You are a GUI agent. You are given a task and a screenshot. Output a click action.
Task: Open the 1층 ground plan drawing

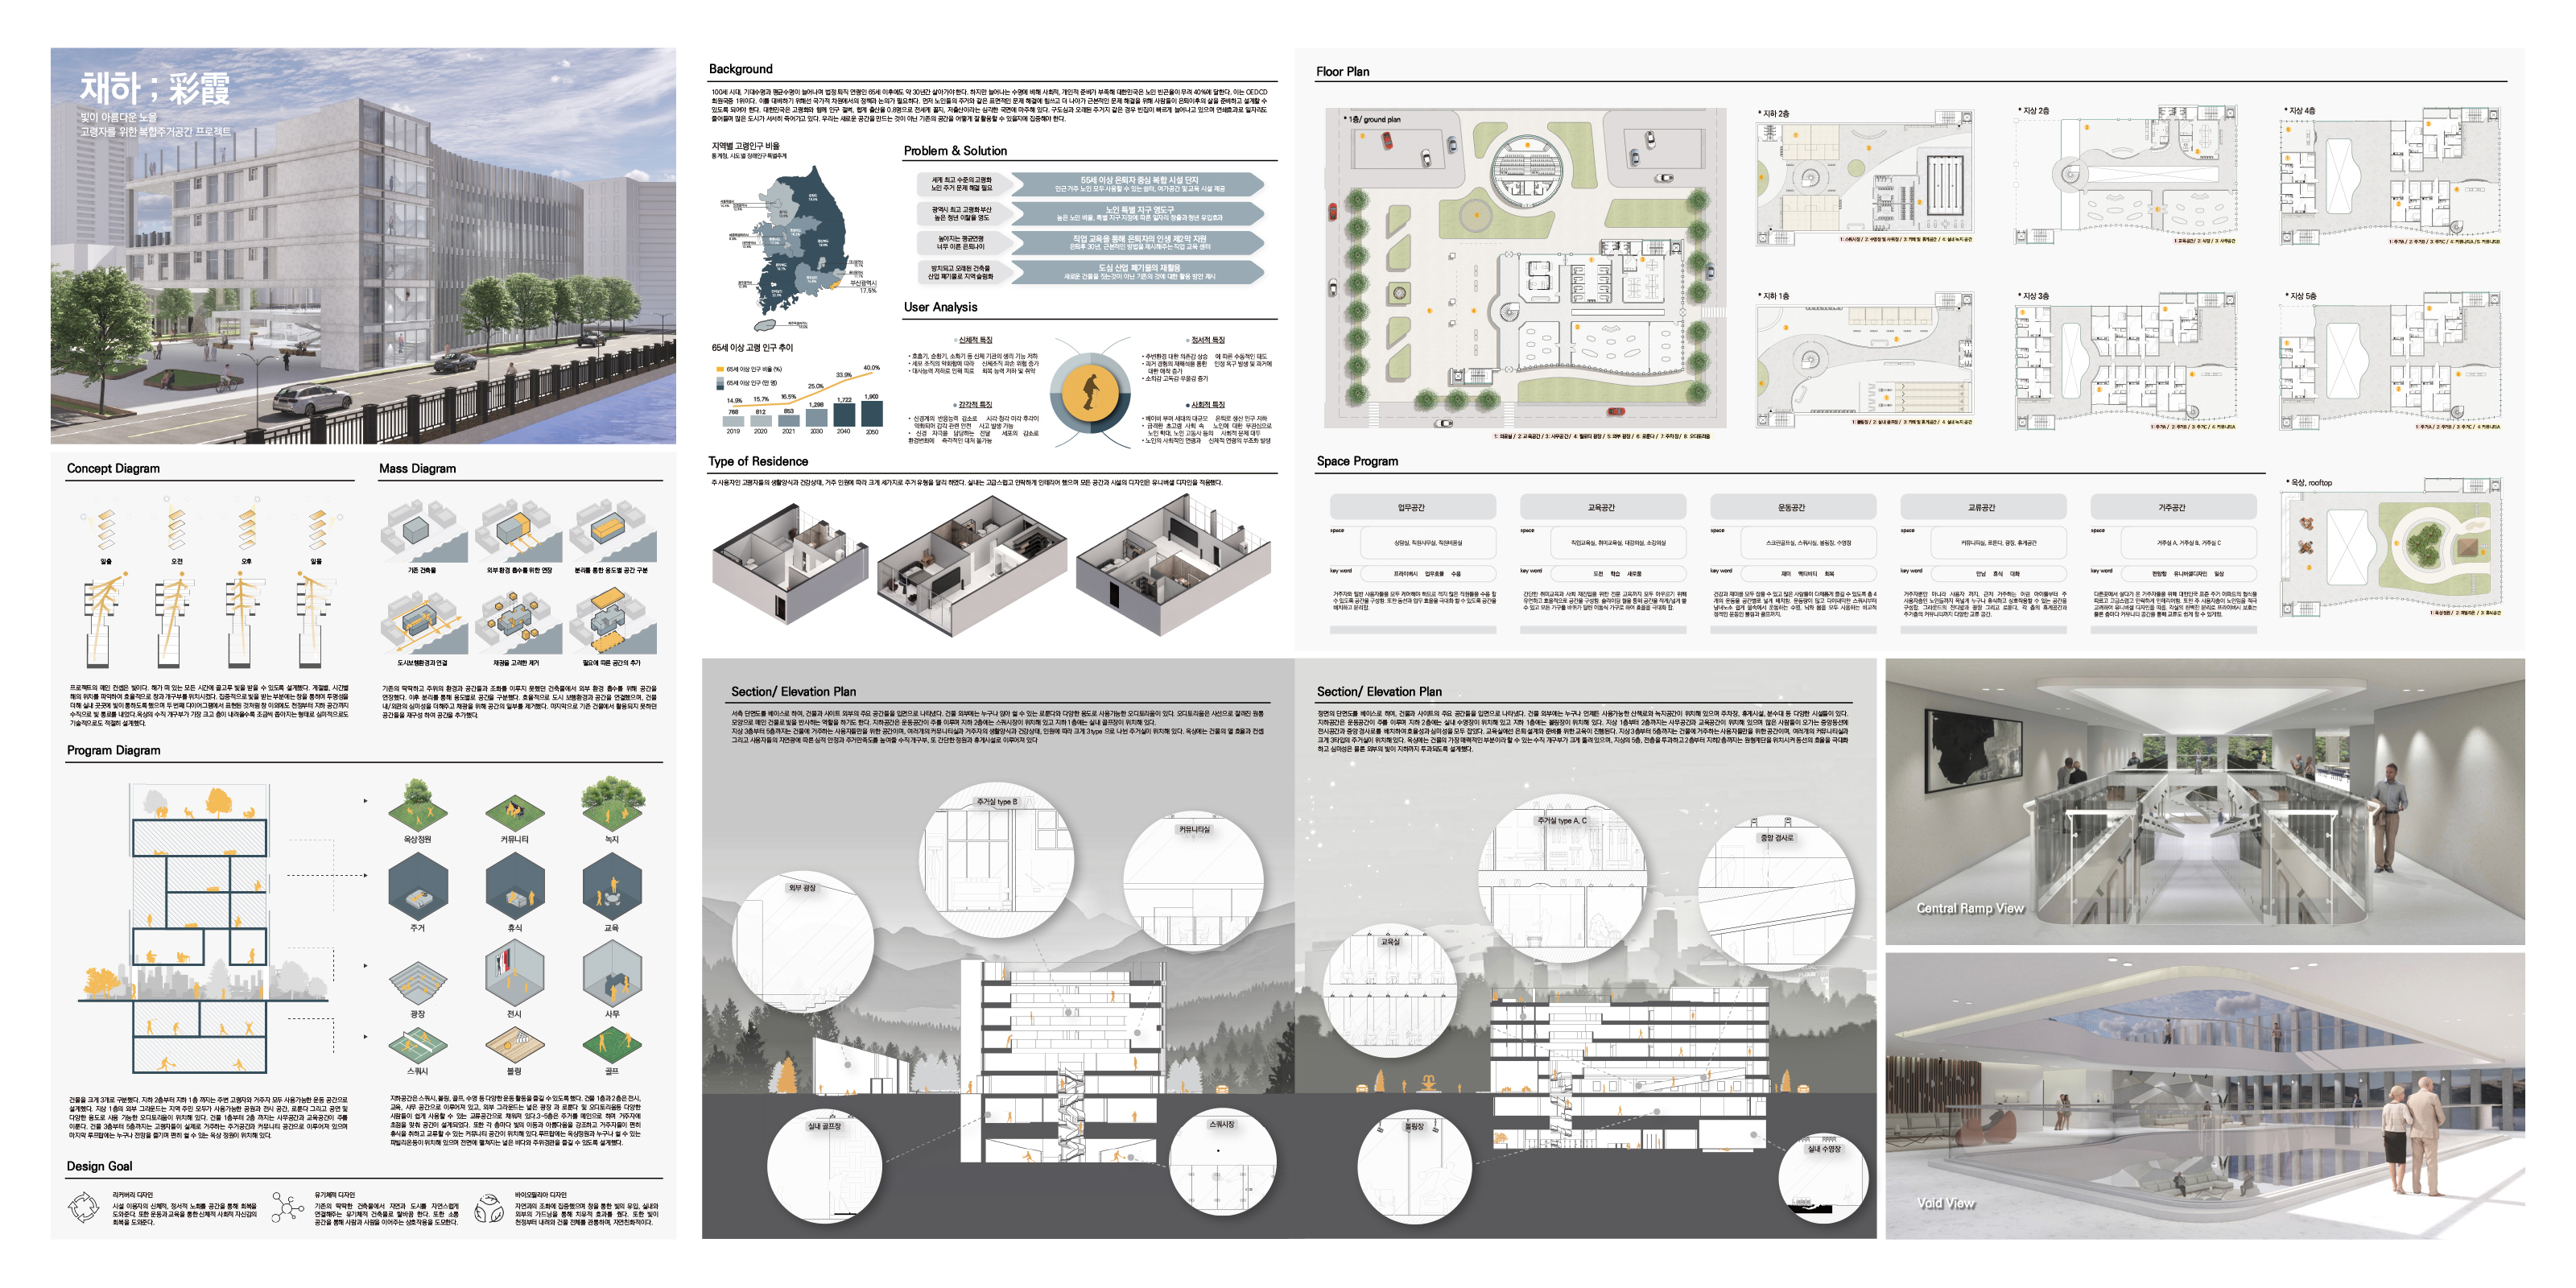pos(1525,268)
